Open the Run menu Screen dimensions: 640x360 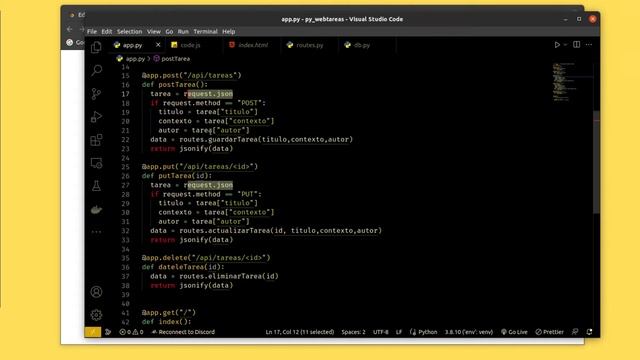(x=183, y=31)
